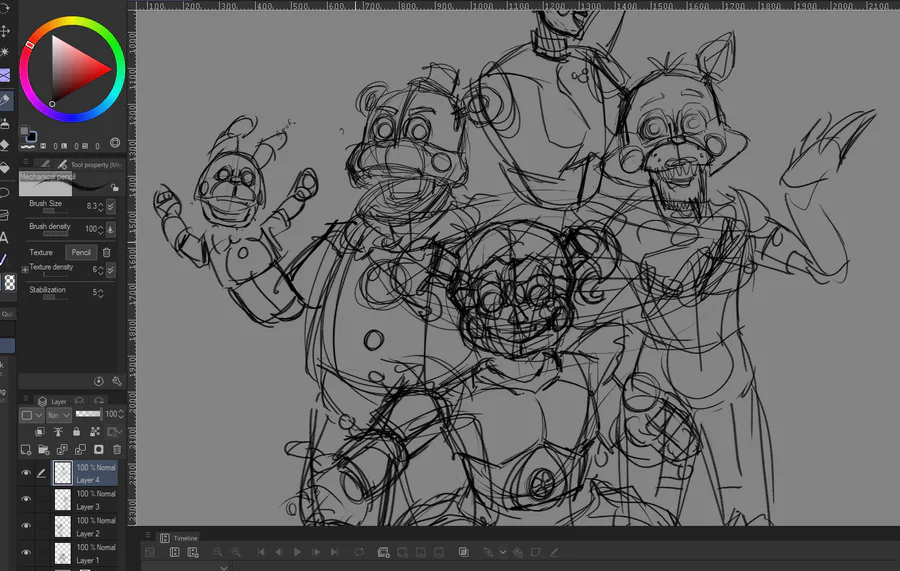Transfer to lower layer icon
This screenshot has width=900, height=571.
62,449
